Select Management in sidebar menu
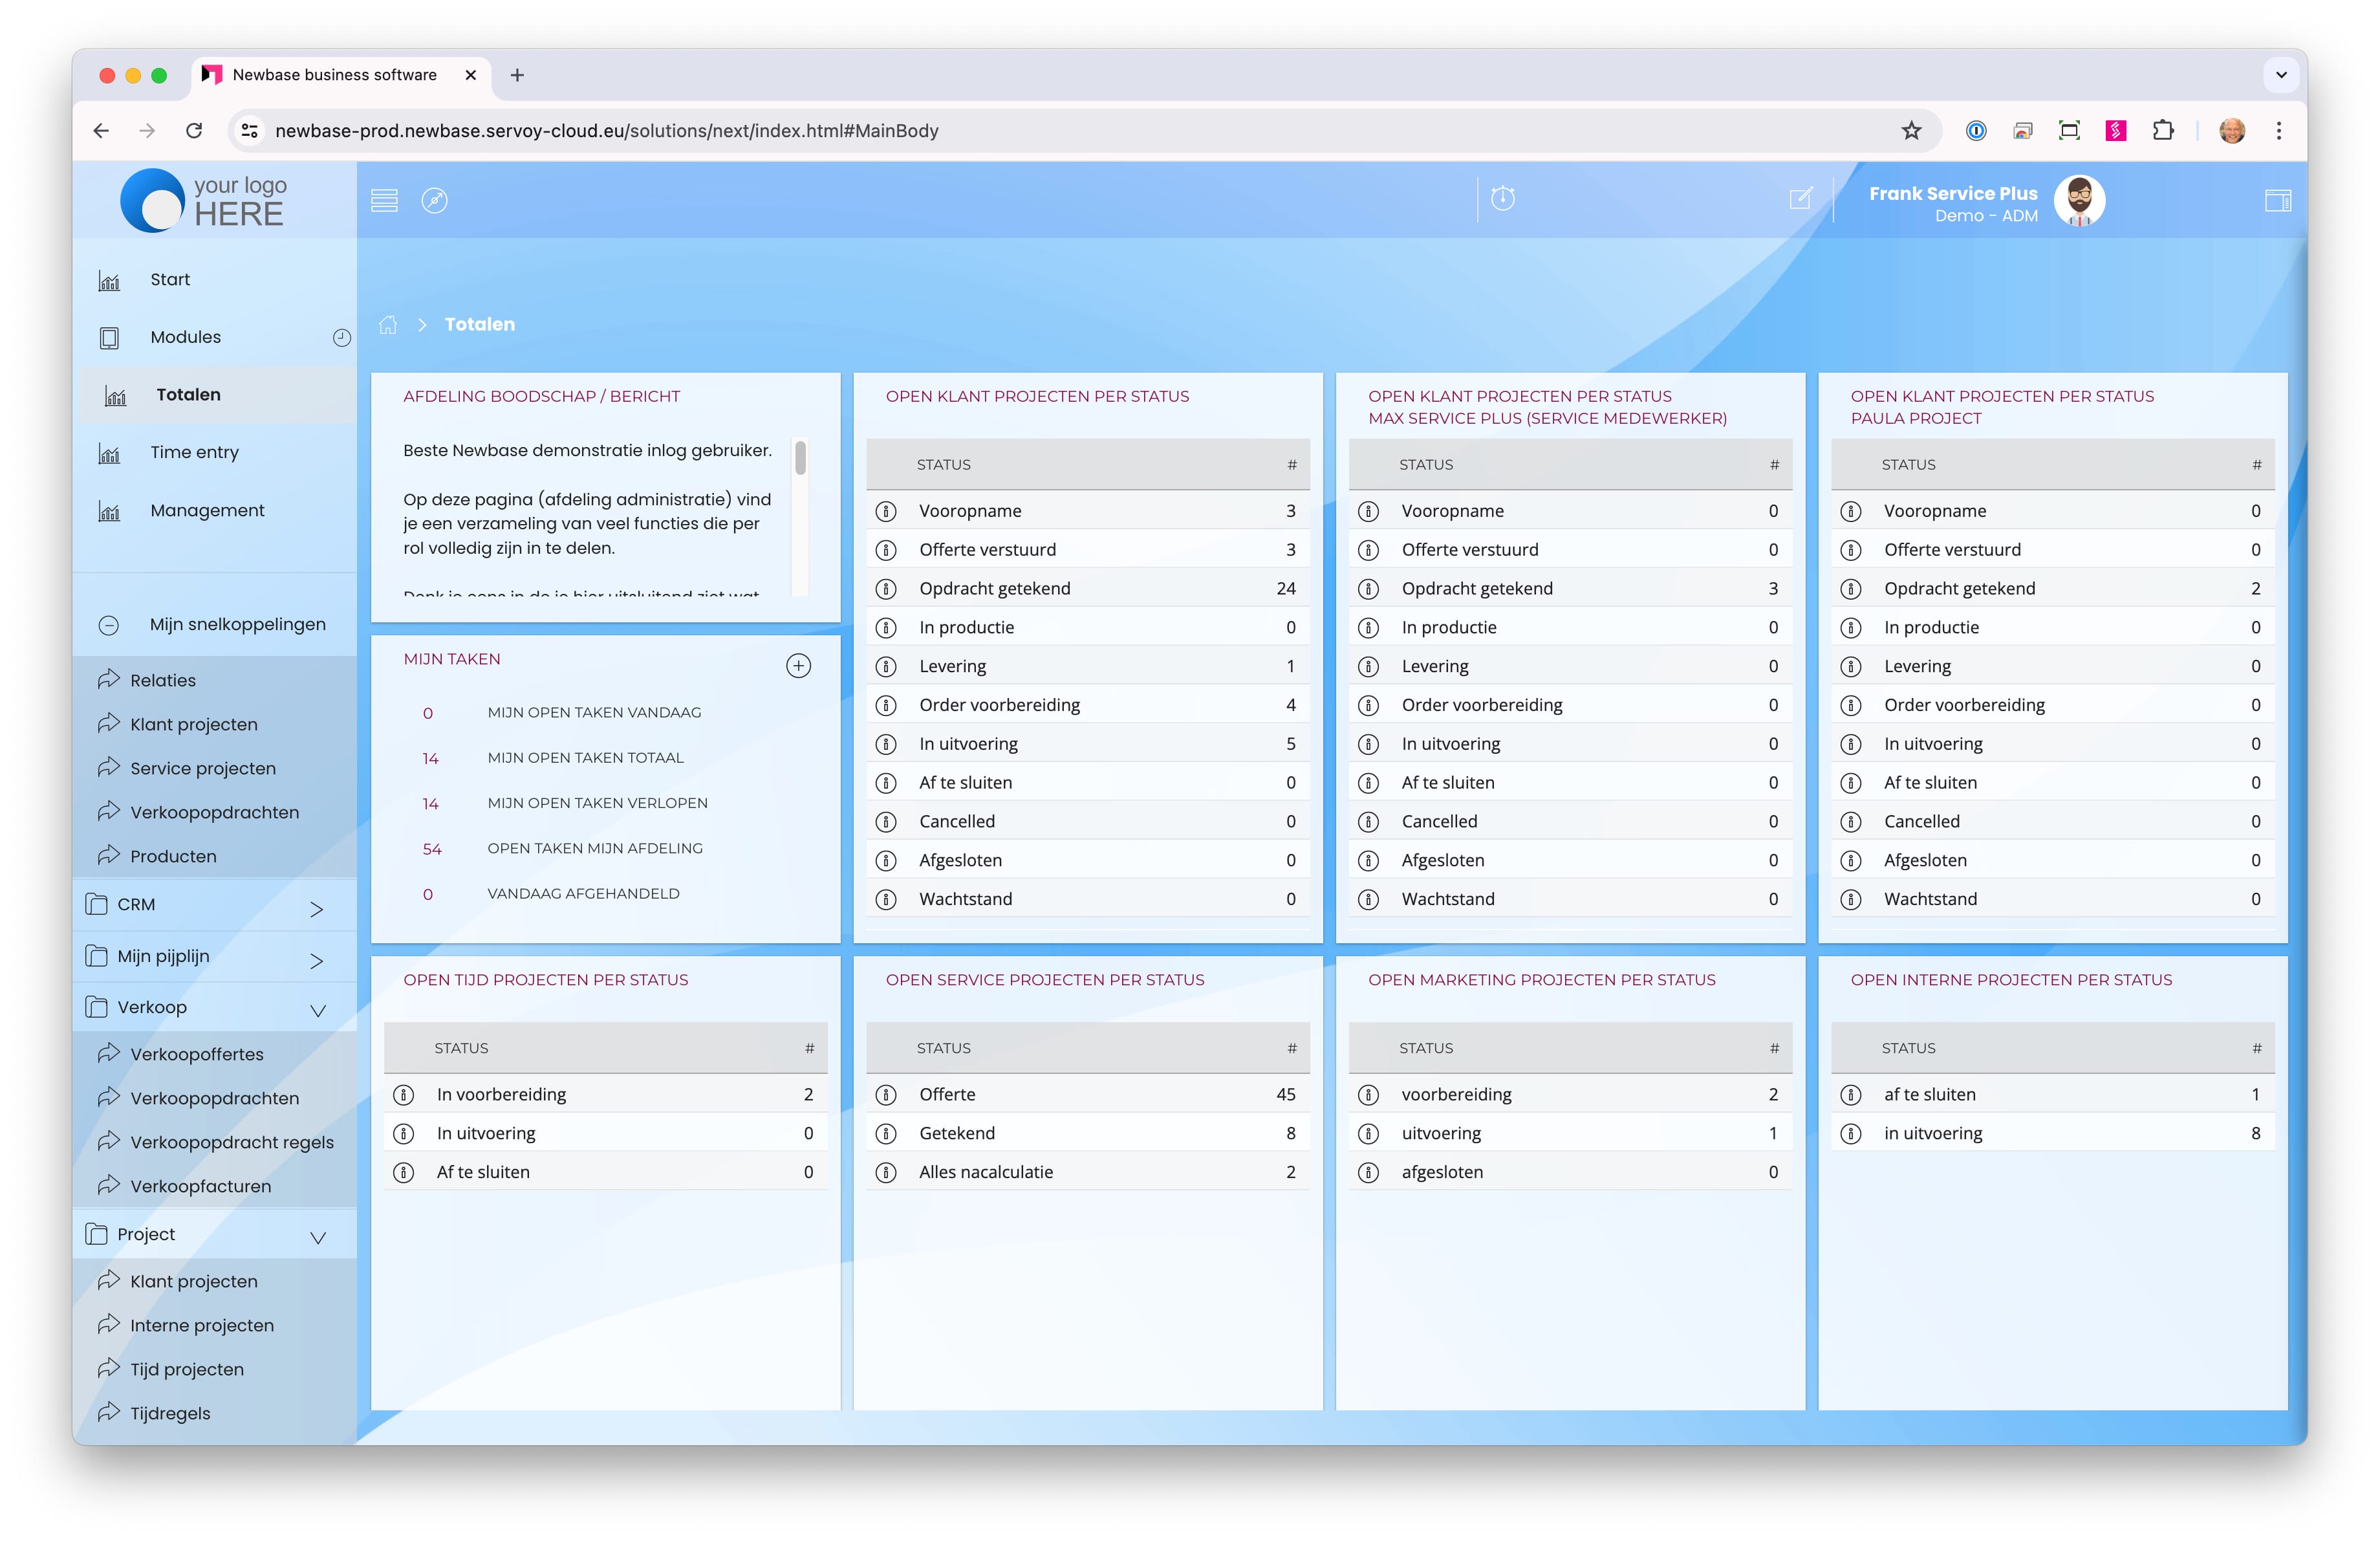Screen dimensions: 2380x1541 click(207, 511)
